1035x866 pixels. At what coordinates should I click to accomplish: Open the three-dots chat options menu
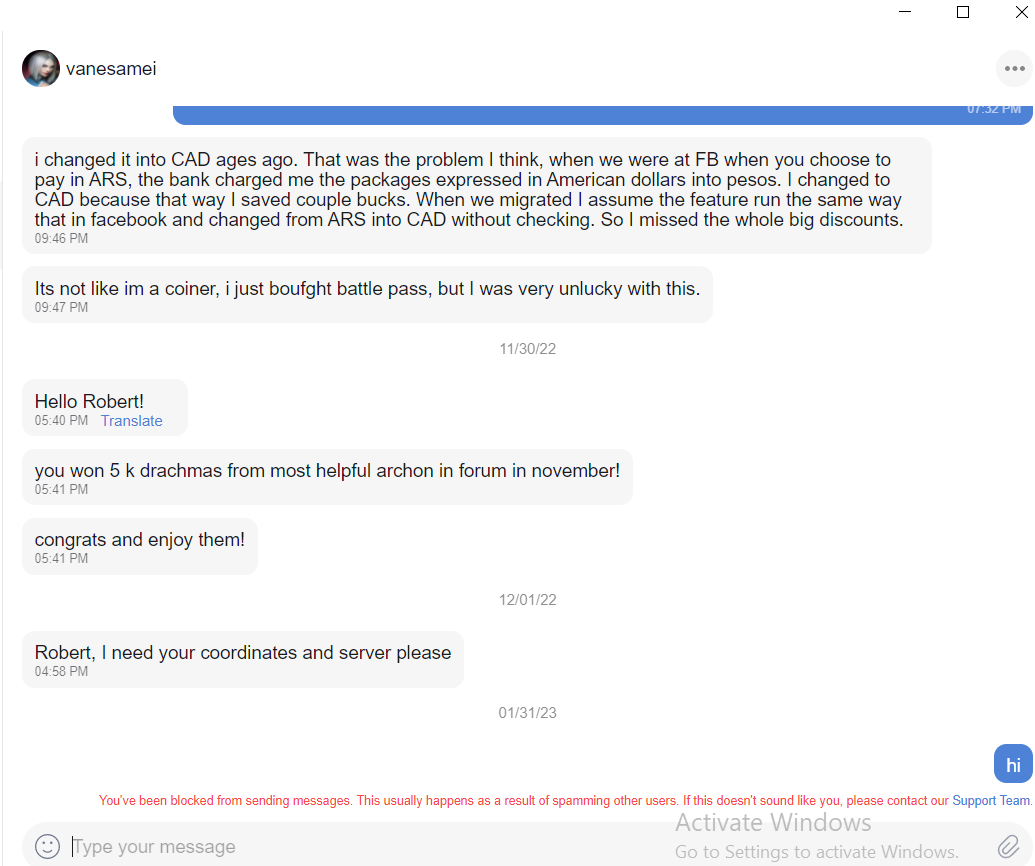(1014, 69)
